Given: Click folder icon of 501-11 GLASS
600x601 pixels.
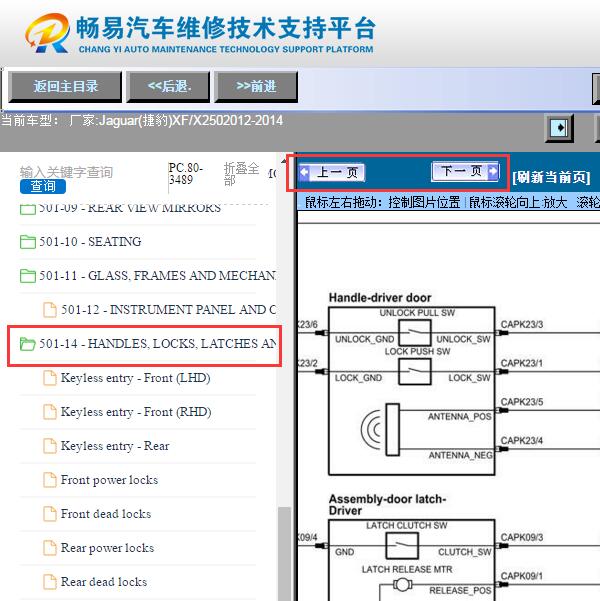Looking at the screenshot, I should (28, 276).
